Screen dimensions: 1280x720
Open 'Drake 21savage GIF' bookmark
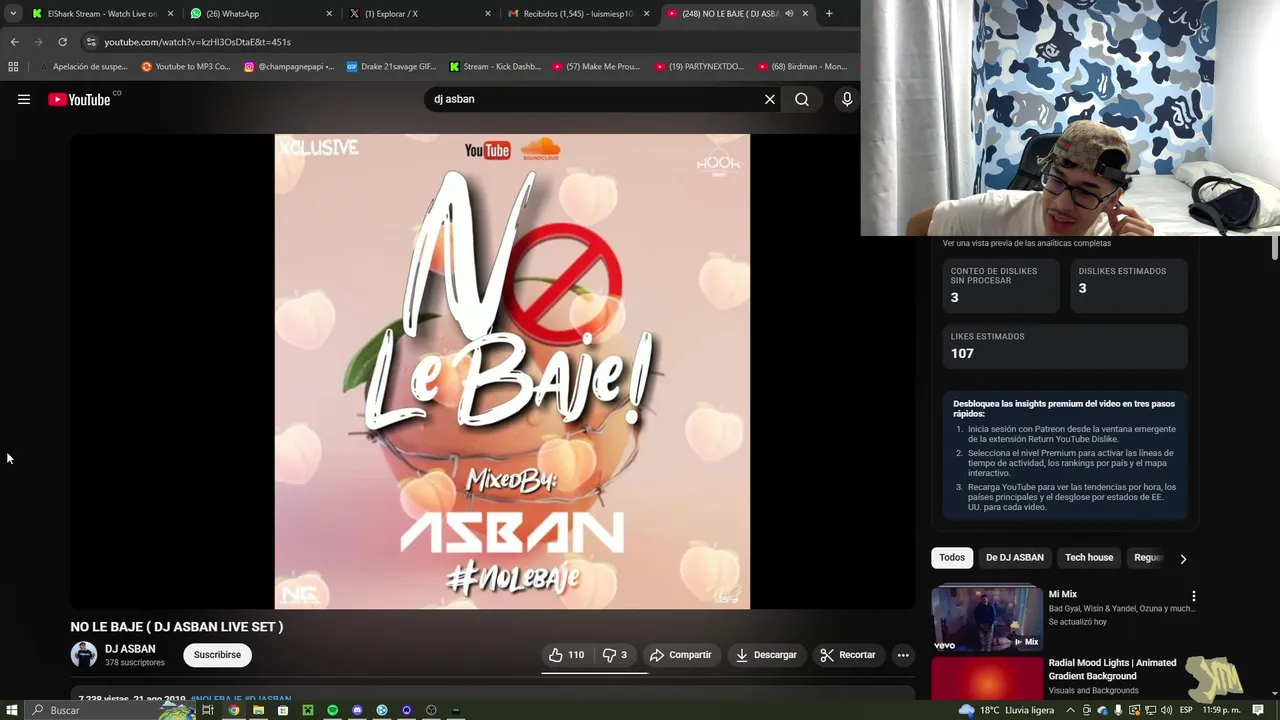[391, 67]
